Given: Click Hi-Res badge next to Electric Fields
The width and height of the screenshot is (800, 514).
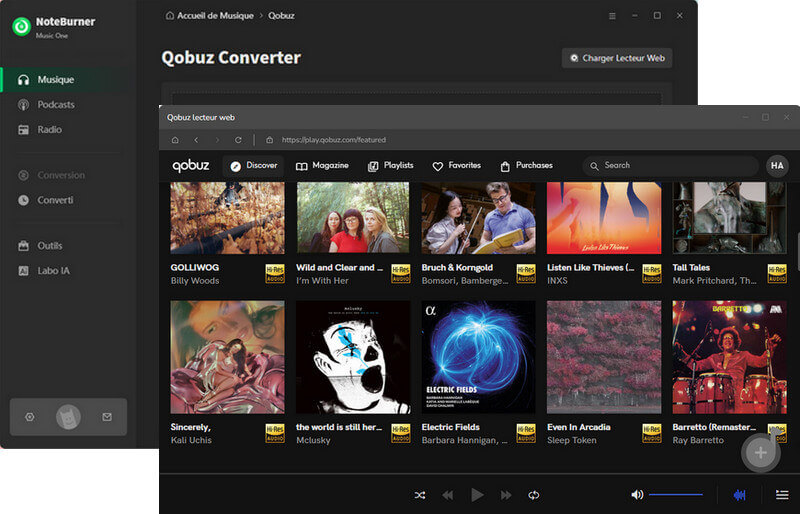Looking at the screenshot, I should click(526, 433).
